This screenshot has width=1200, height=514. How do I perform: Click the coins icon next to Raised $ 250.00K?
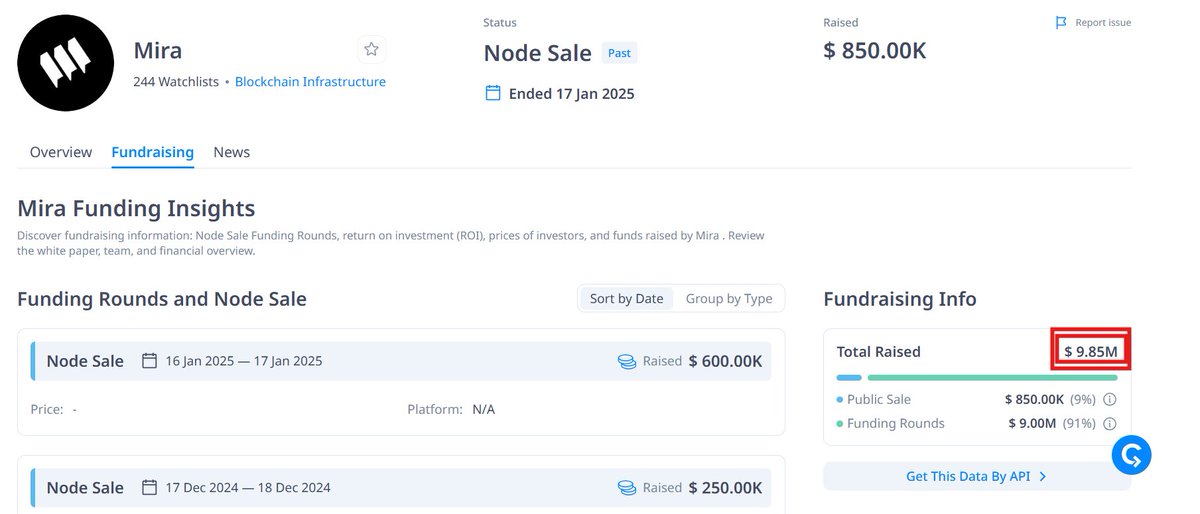[627, 487]
